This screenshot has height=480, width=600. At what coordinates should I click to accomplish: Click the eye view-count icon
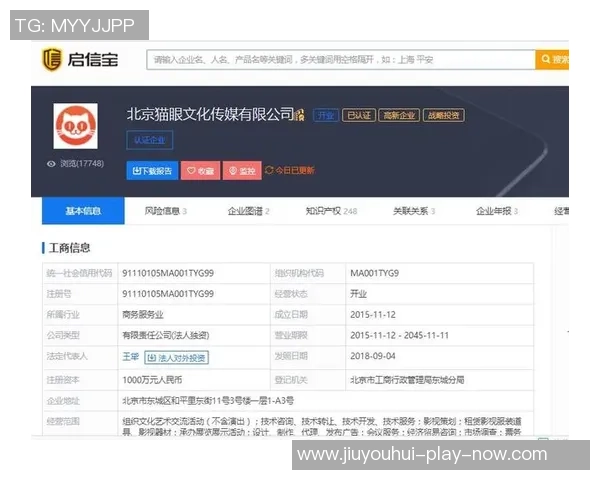click(x=51, y=164)
